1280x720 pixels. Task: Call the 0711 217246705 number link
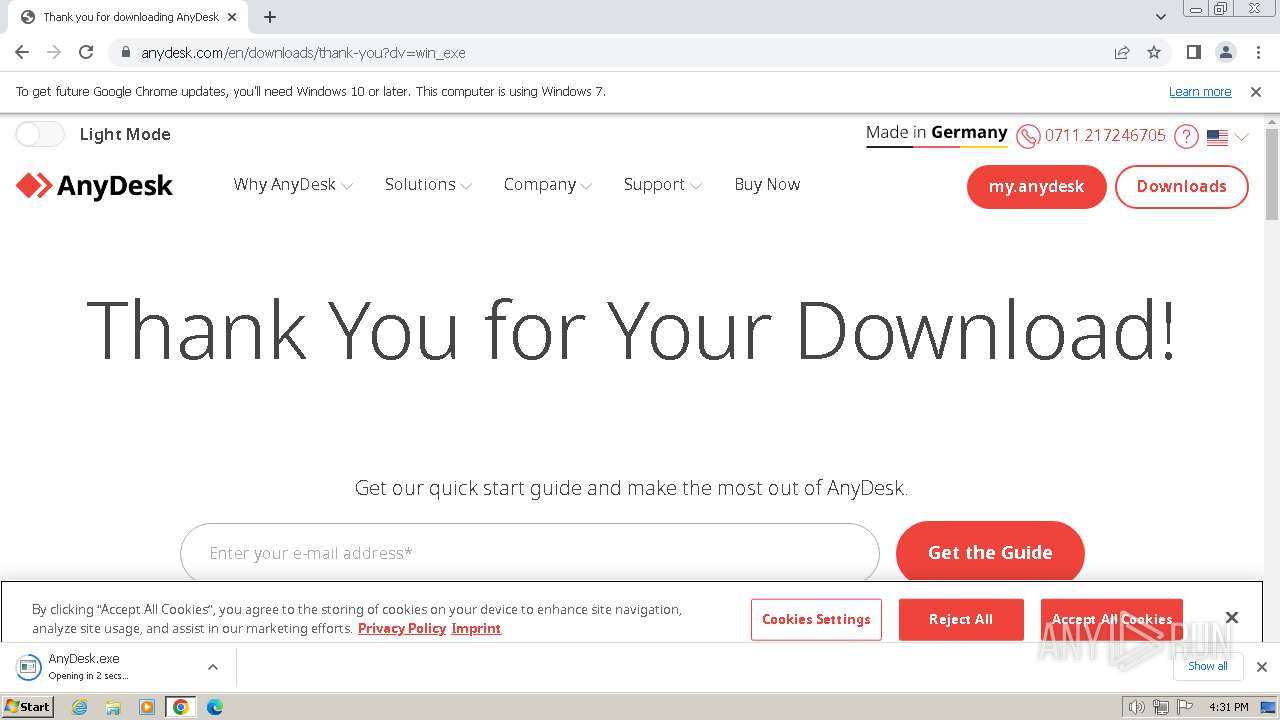[x=1105, y=136]
